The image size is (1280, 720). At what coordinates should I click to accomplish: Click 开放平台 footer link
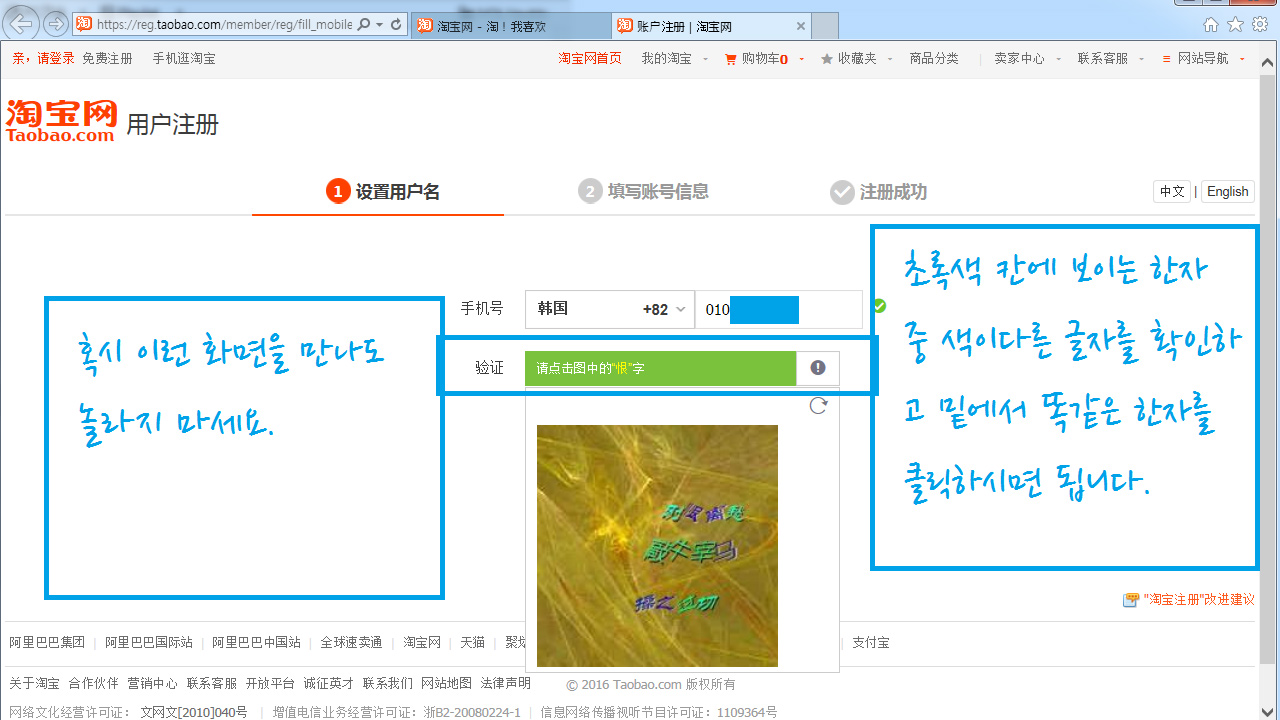tap(270, 684)
